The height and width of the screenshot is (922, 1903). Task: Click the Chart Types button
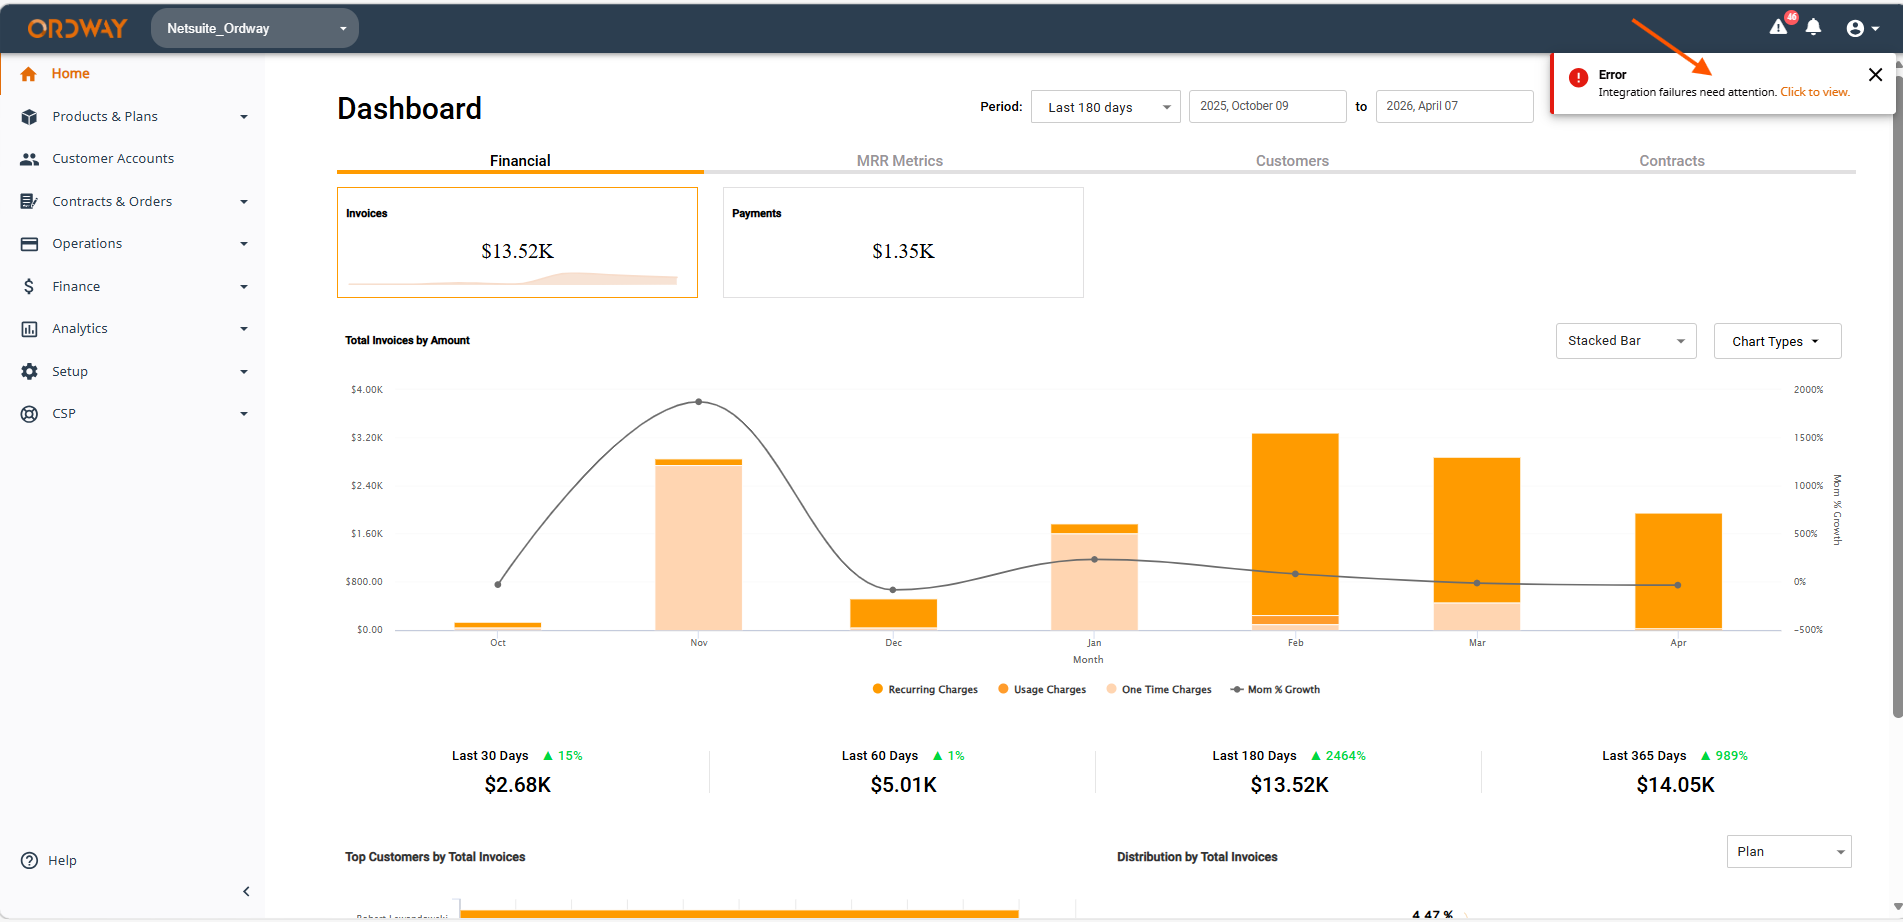(x=1776, y=341)
